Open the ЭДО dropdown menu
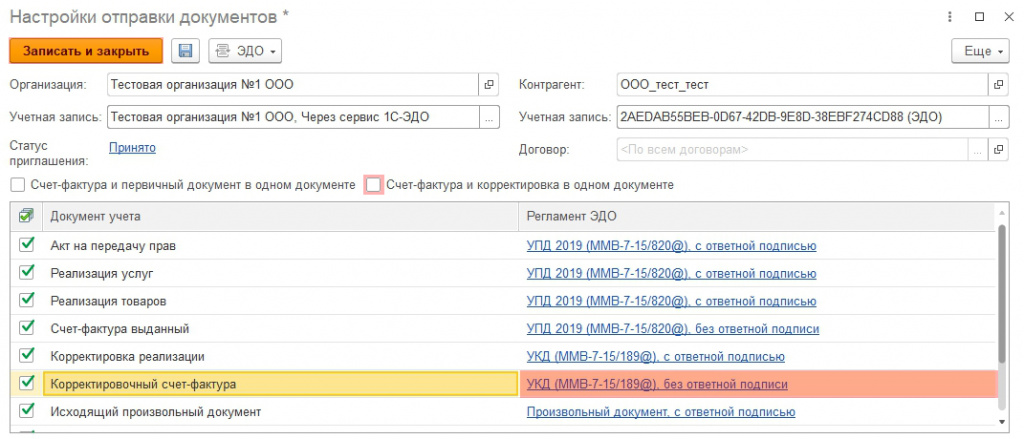Screen dimensions: 1024x439 [x=244, y=51]
